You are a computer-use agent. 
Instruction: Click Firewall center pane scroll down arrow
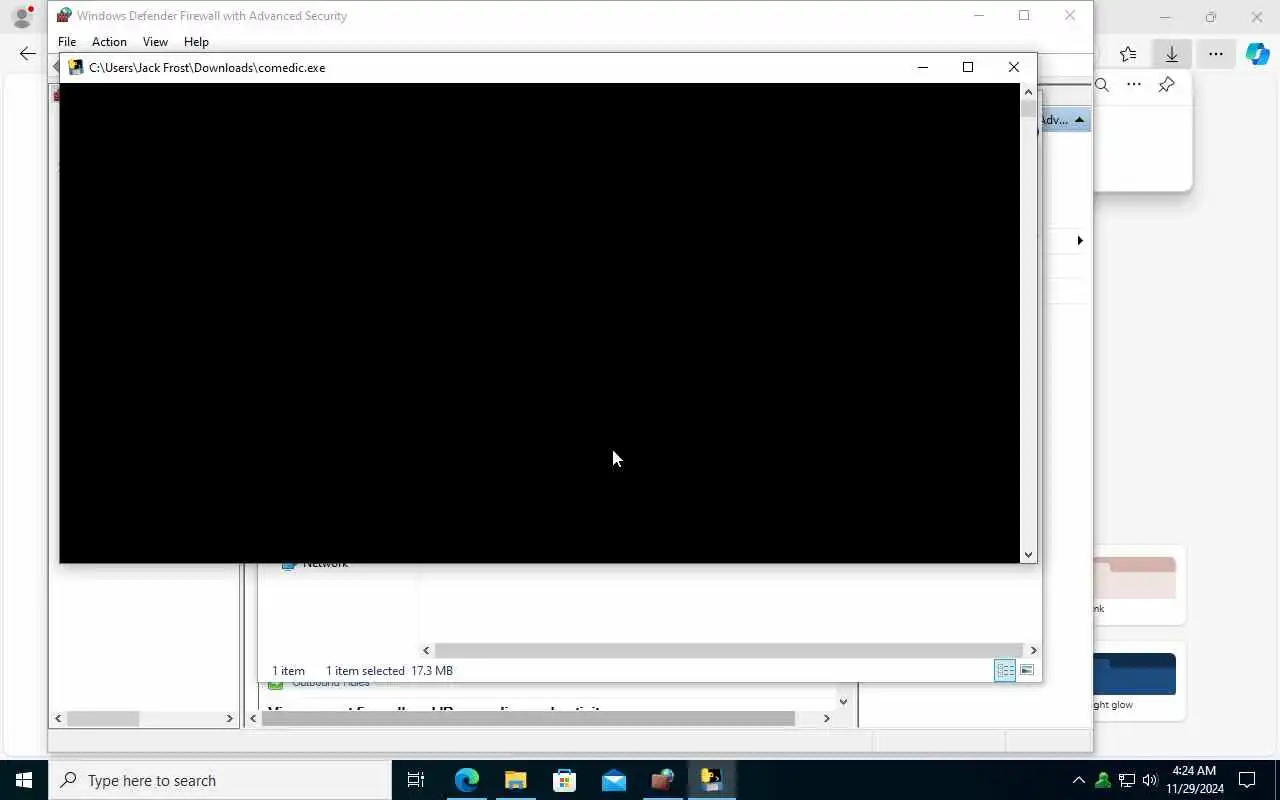tap(843, 702)
